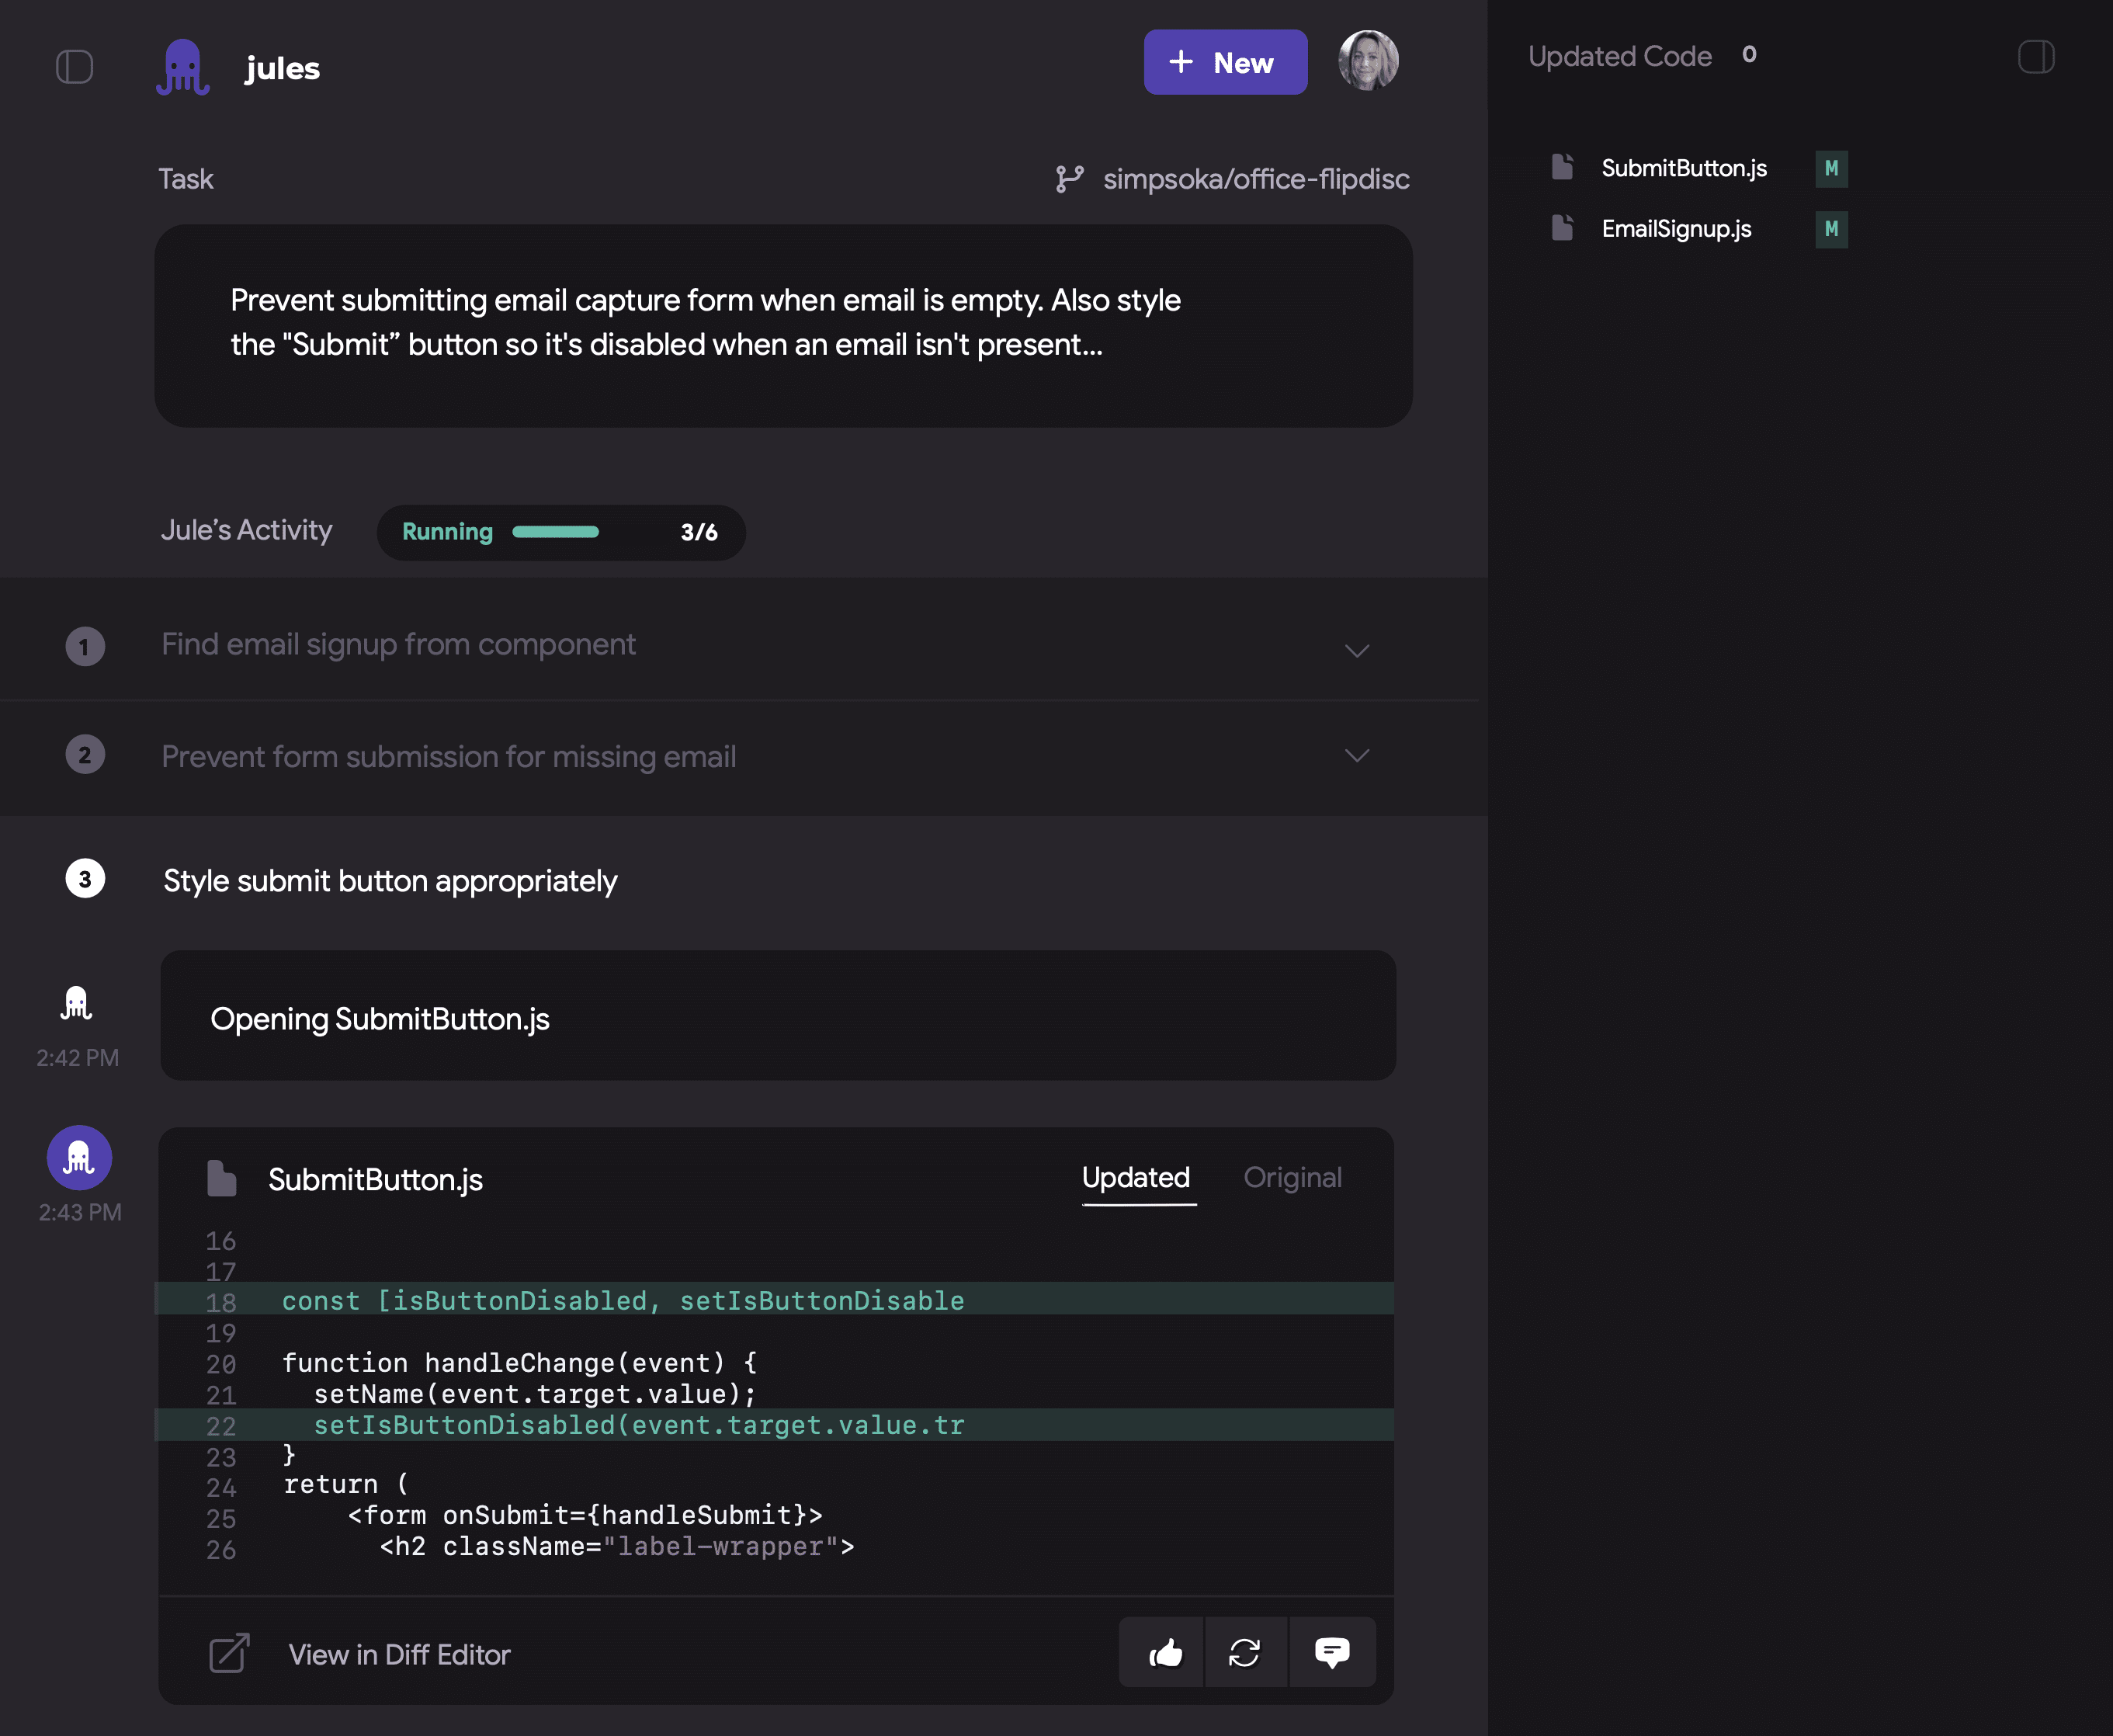Click the purple Jules avatar at 2:43 PM
The width and height of the screenshot is (2113, 1736).
click(79, 1158)
